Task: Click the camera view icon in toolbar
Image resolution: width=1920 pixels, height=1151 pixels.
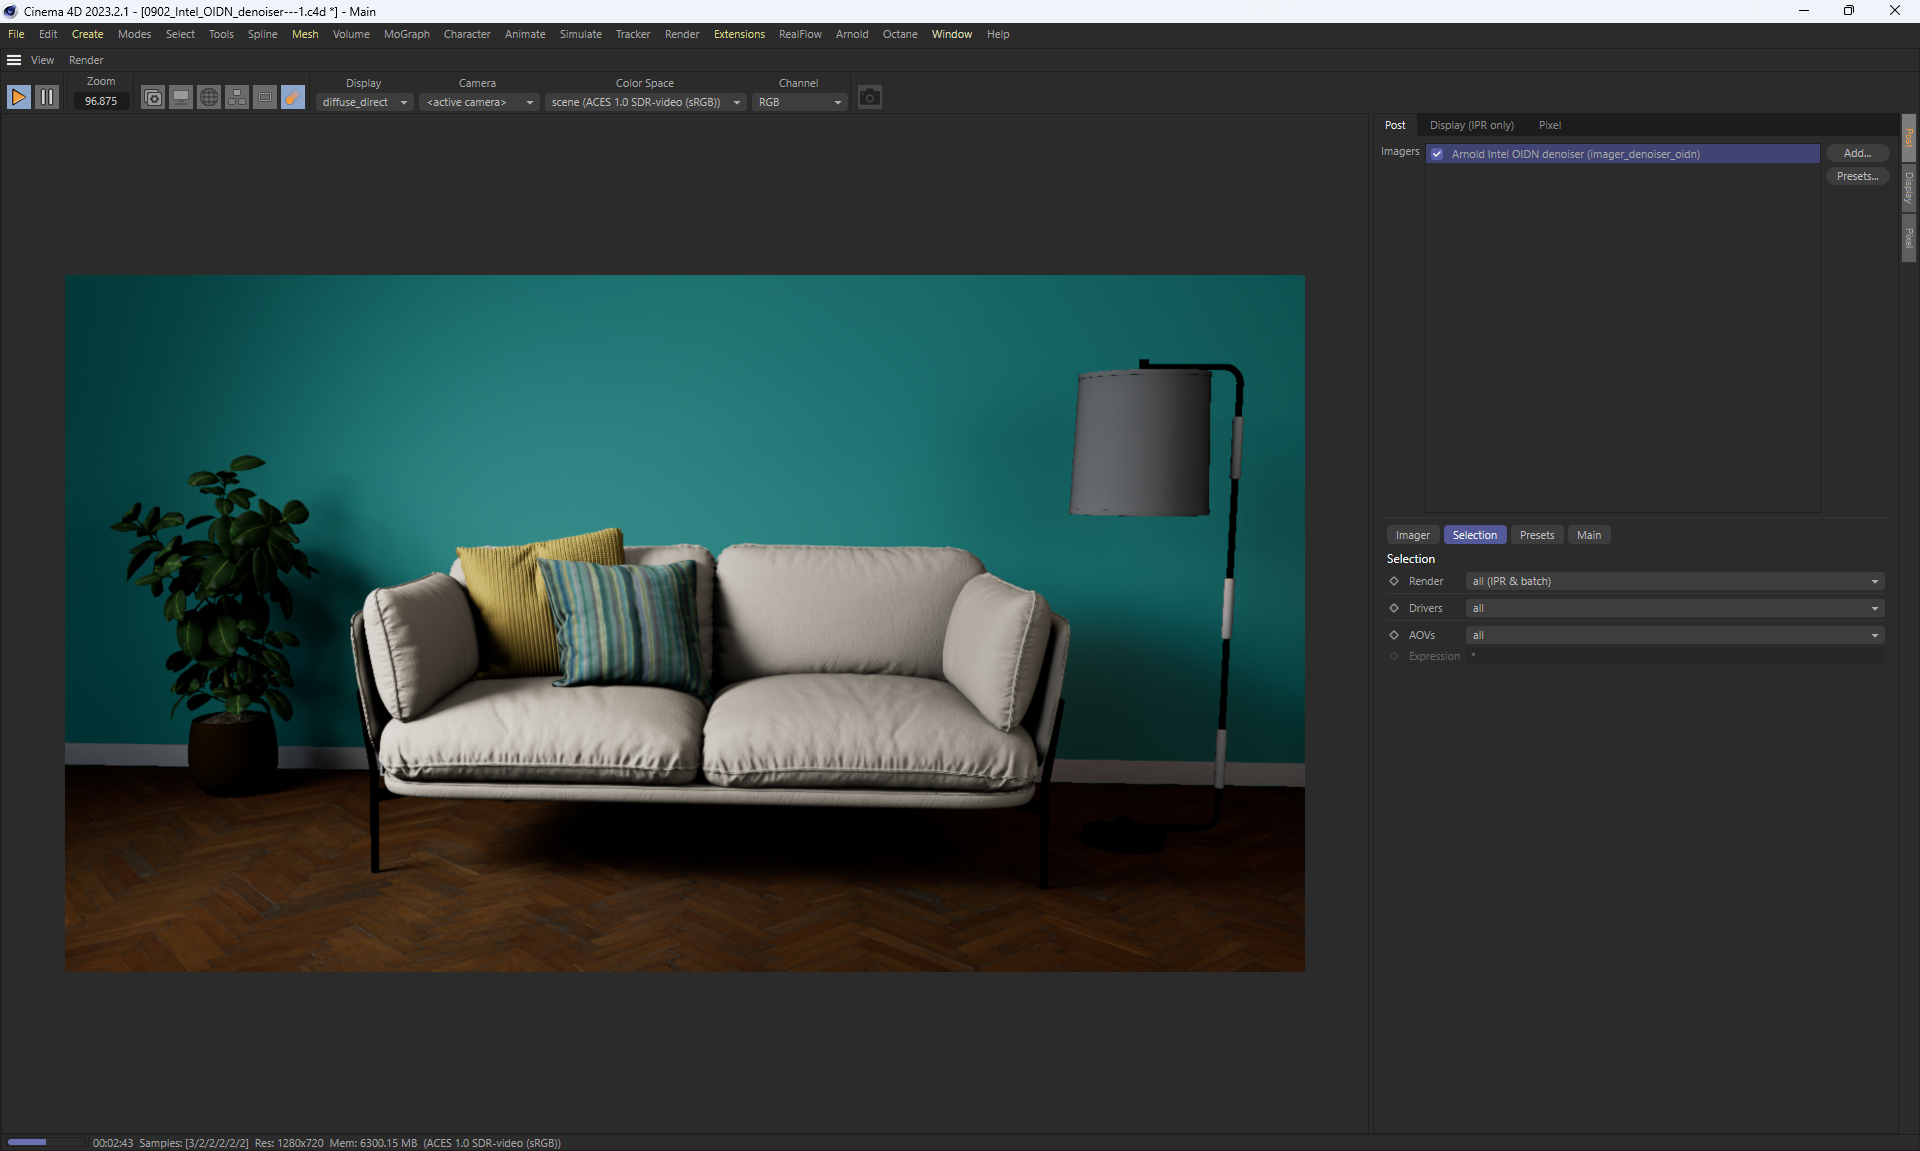Action: click(x=153, y=97)
